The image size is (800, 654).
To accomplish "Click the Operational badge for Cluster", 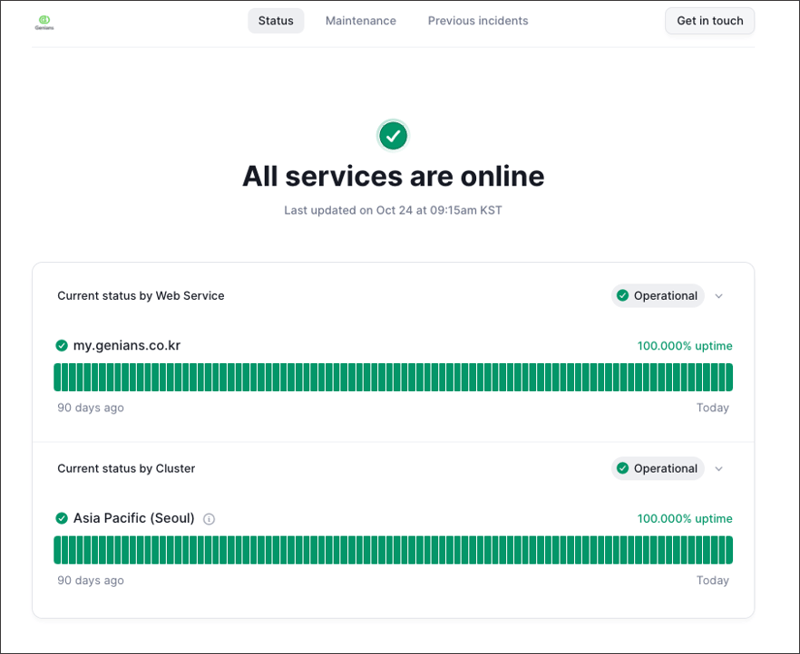I will click(x=658, y=468).
